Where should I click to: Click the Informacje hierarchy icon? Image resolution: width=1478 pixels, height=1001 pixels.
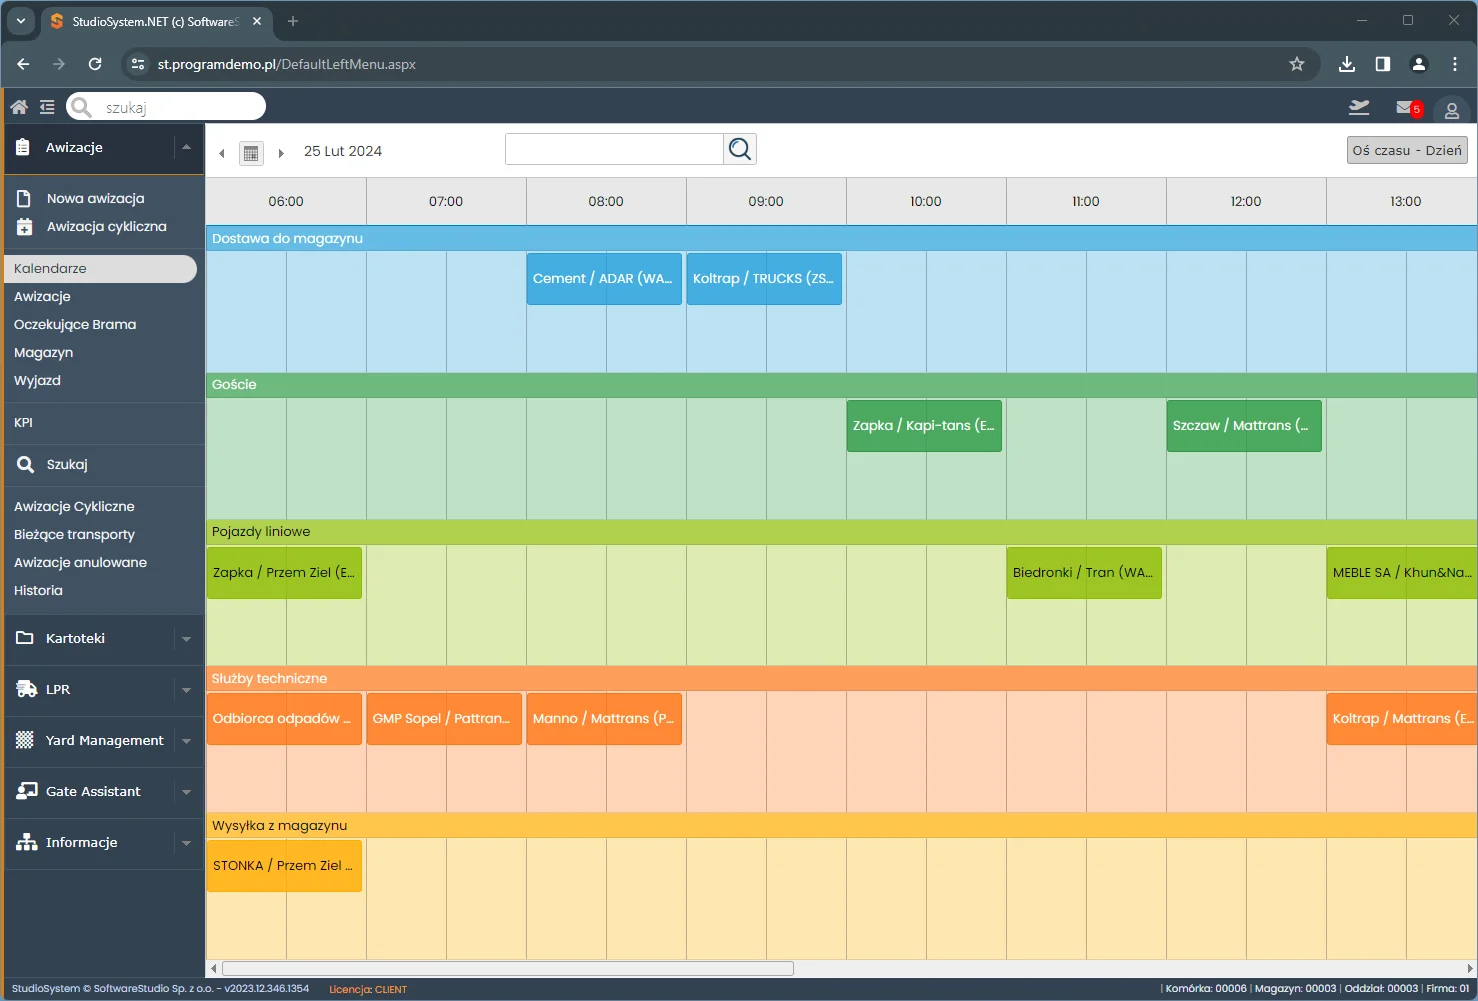click(27, 842)
